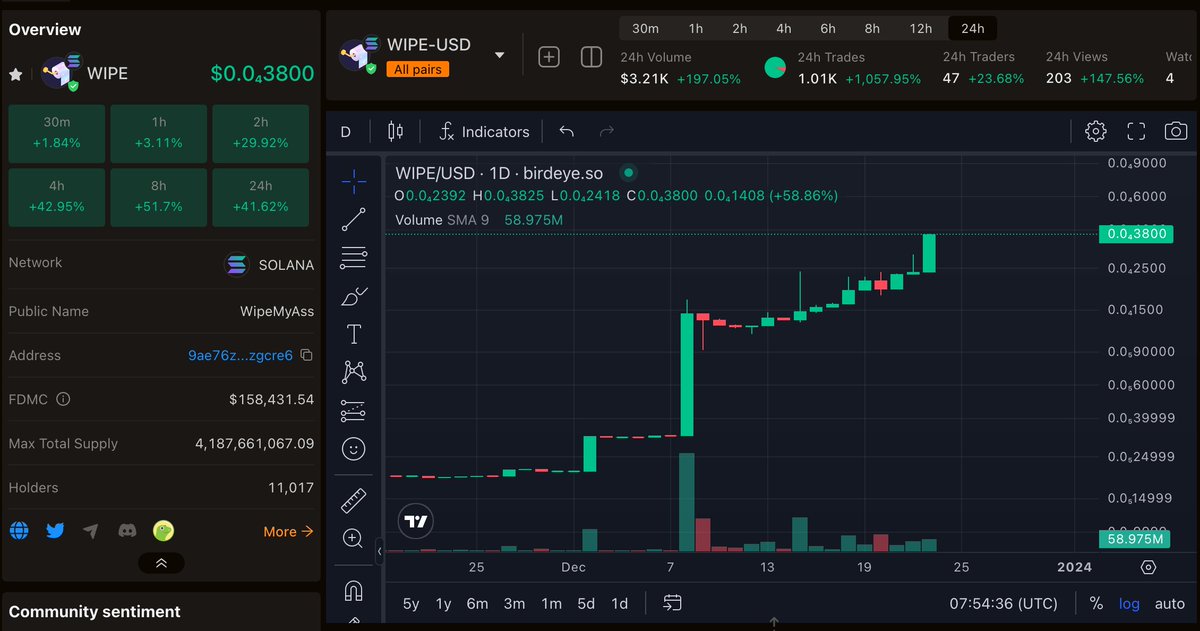This screenshot has height=631, width=1200.
Task: Open the D interval selector
Action: (345, 131)
